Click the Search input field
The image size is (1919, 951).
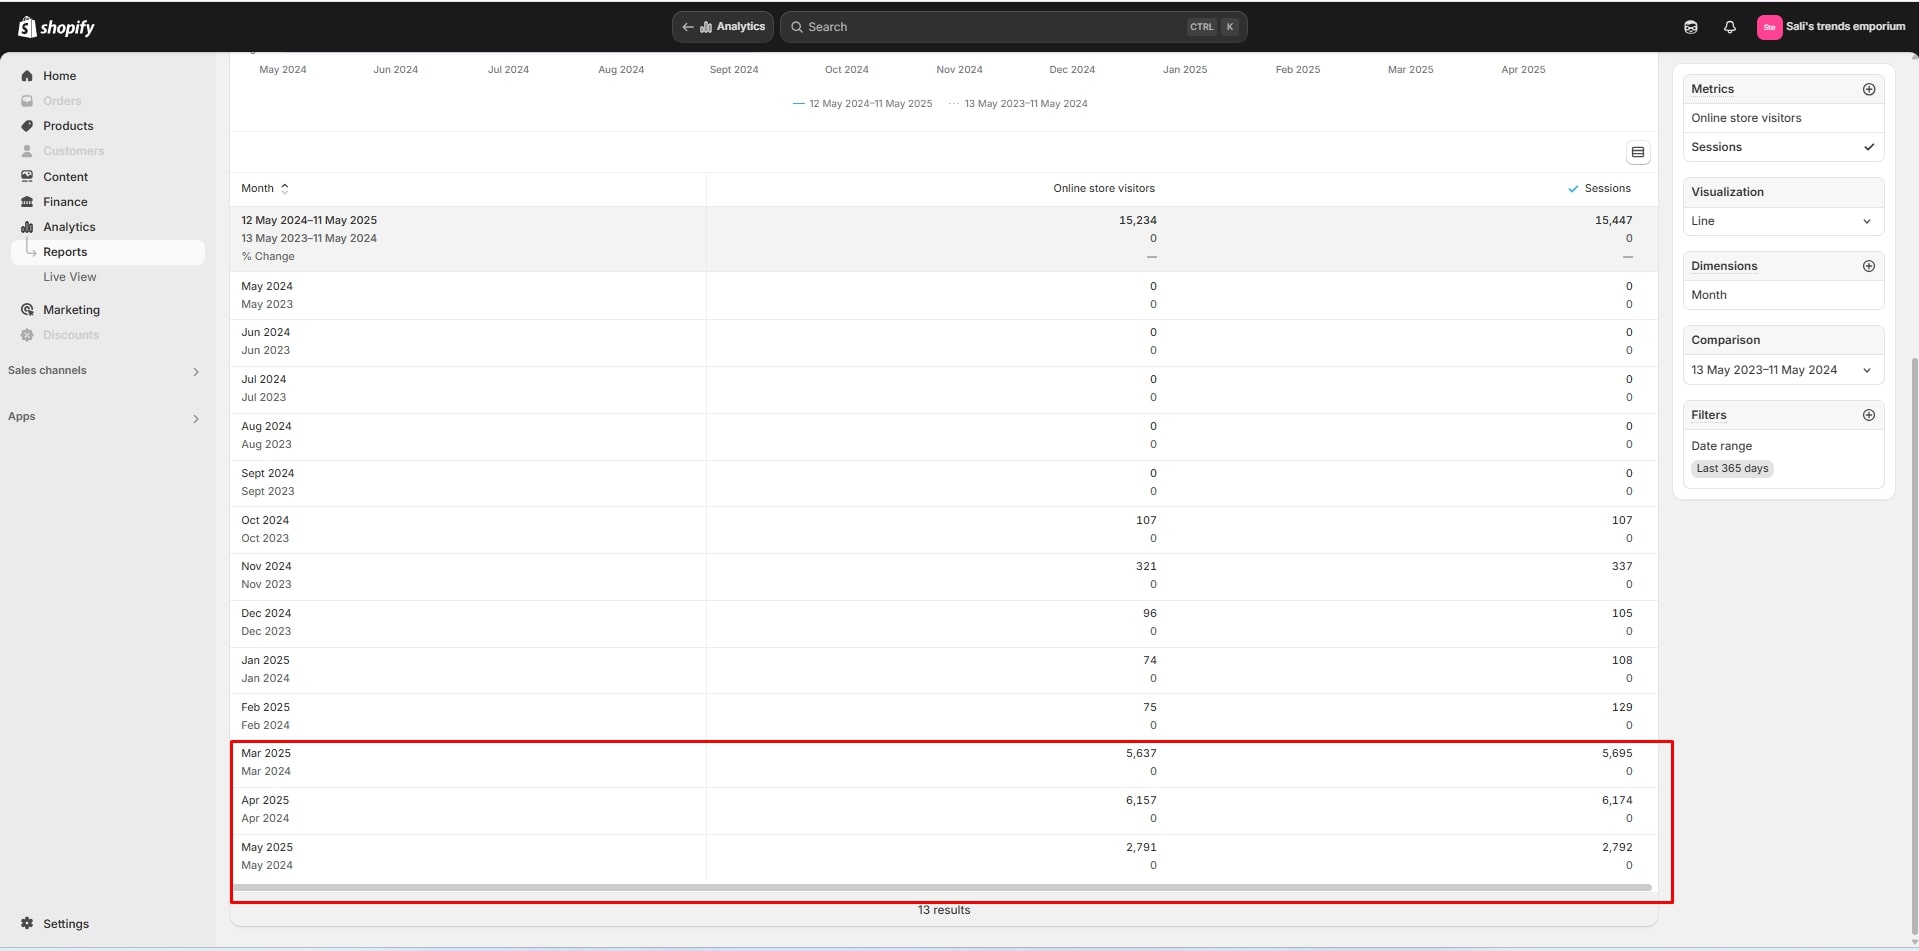(990, 27)
